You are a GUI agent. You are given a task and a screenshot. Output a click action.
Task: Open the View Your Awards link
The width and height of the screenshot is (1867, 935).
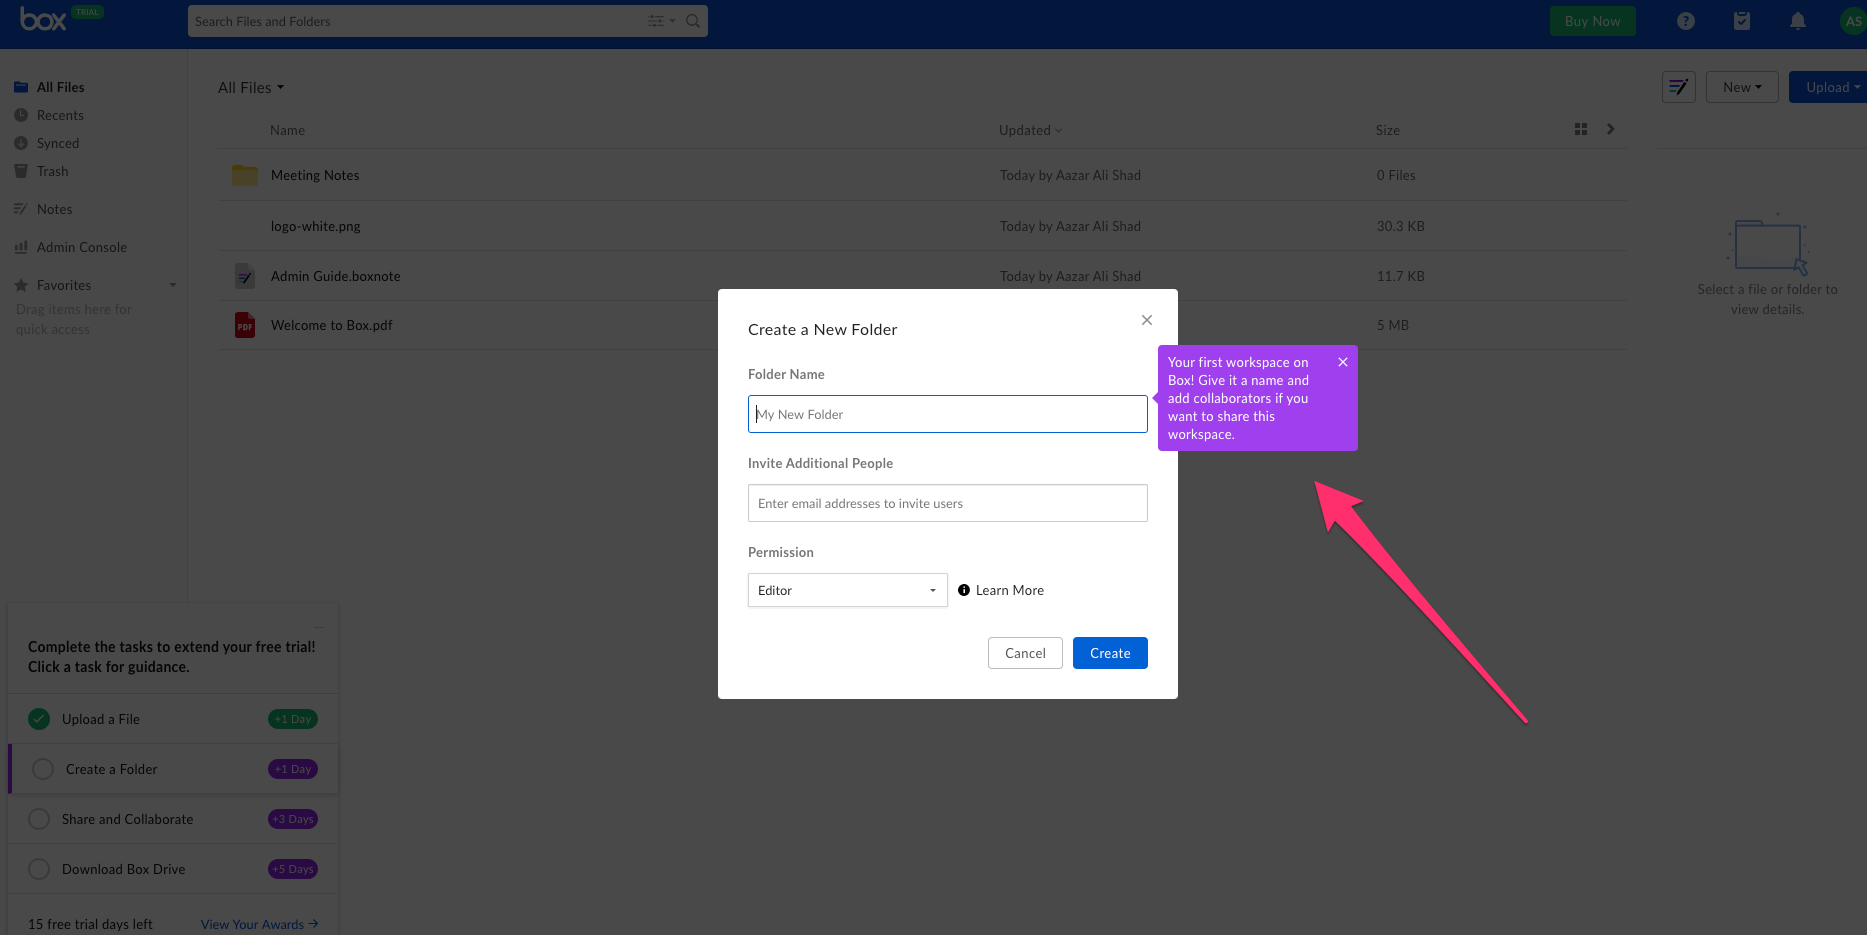259,924
